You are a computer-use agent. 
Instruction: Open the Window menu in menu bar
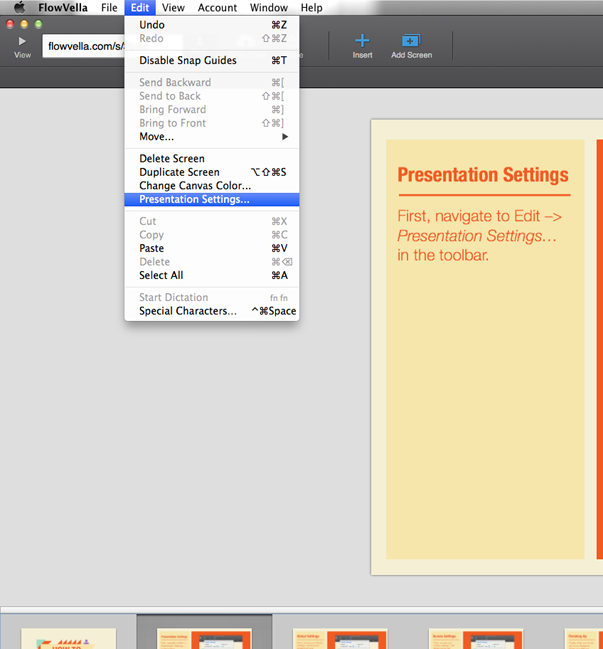pyautogui.click(x=269, y=8)
